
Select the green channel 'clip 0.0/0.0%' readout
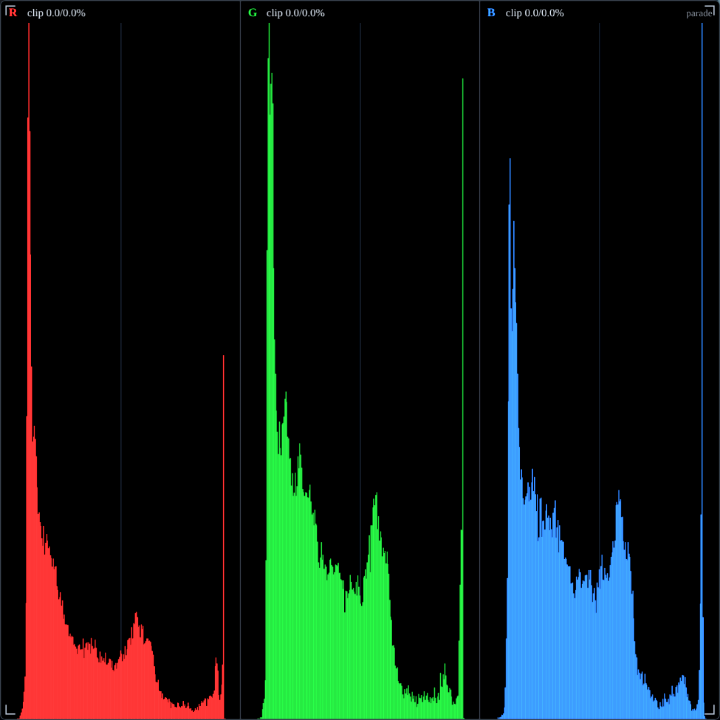tap(295, 13)
